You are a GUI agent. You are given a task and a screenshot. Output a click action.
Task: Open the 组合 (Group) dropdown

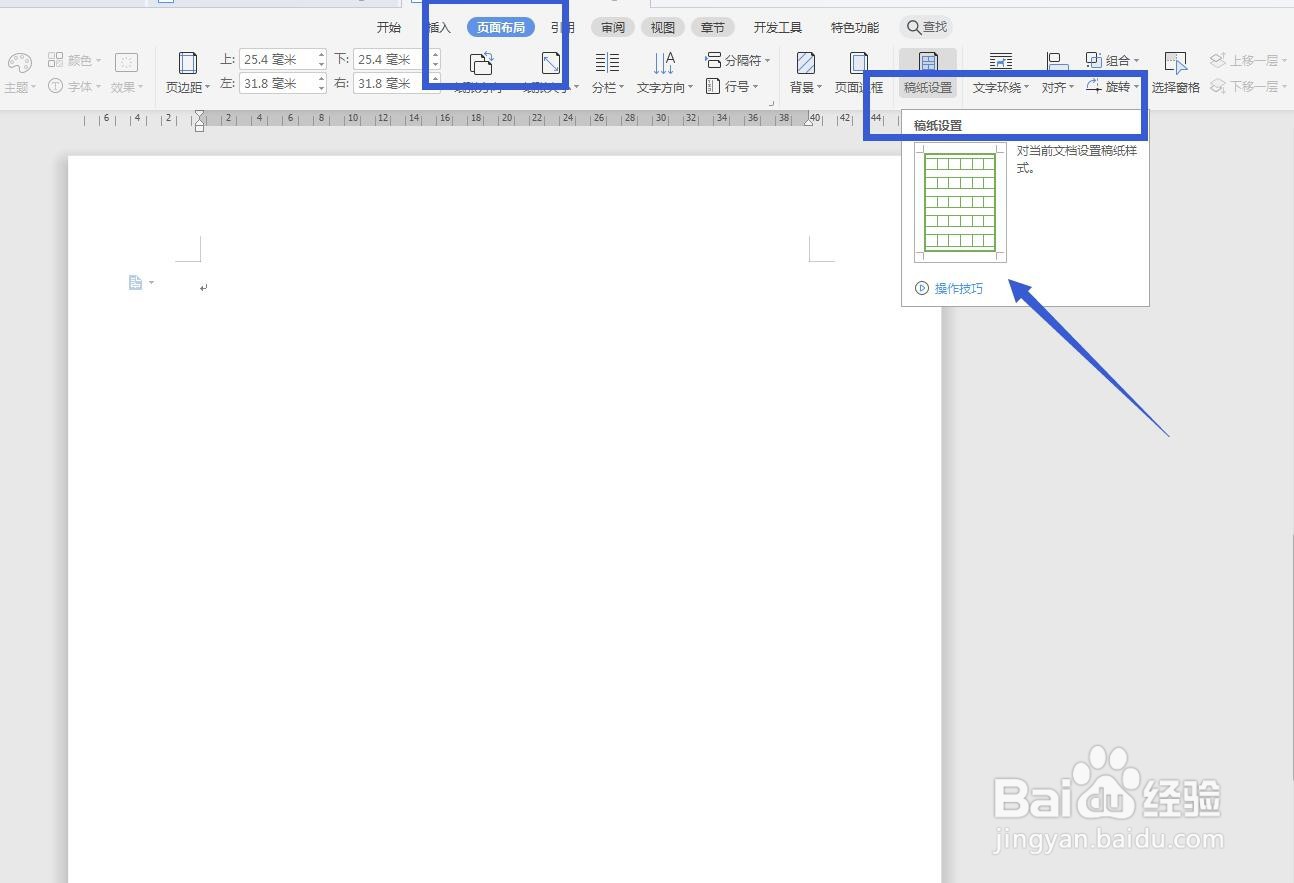pos(1112,61)
